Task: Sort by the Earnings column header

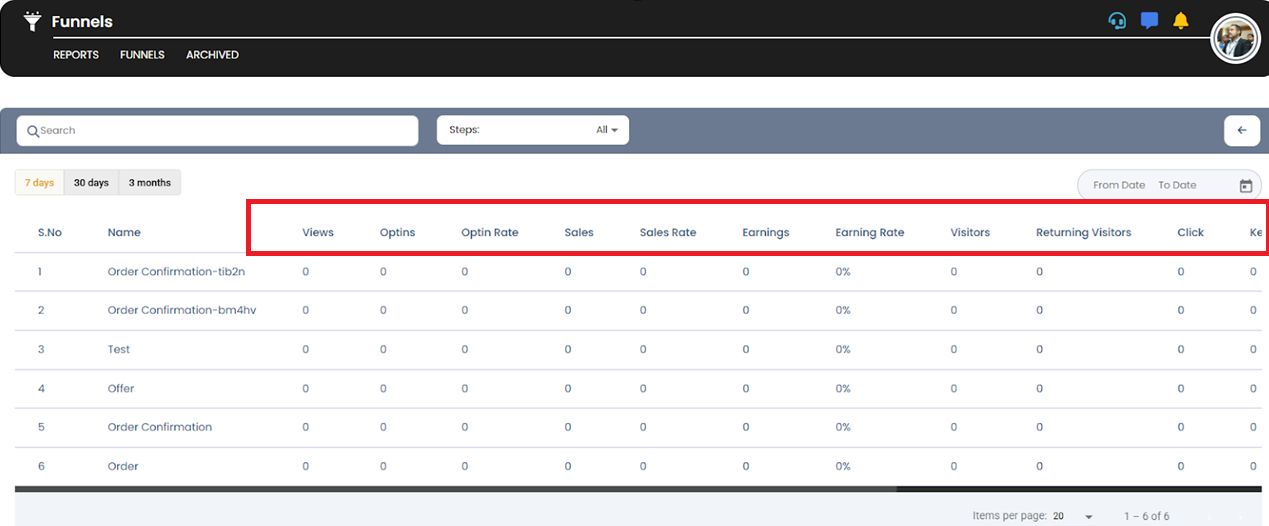Action: pyautogui.click(x=765, y=232)
